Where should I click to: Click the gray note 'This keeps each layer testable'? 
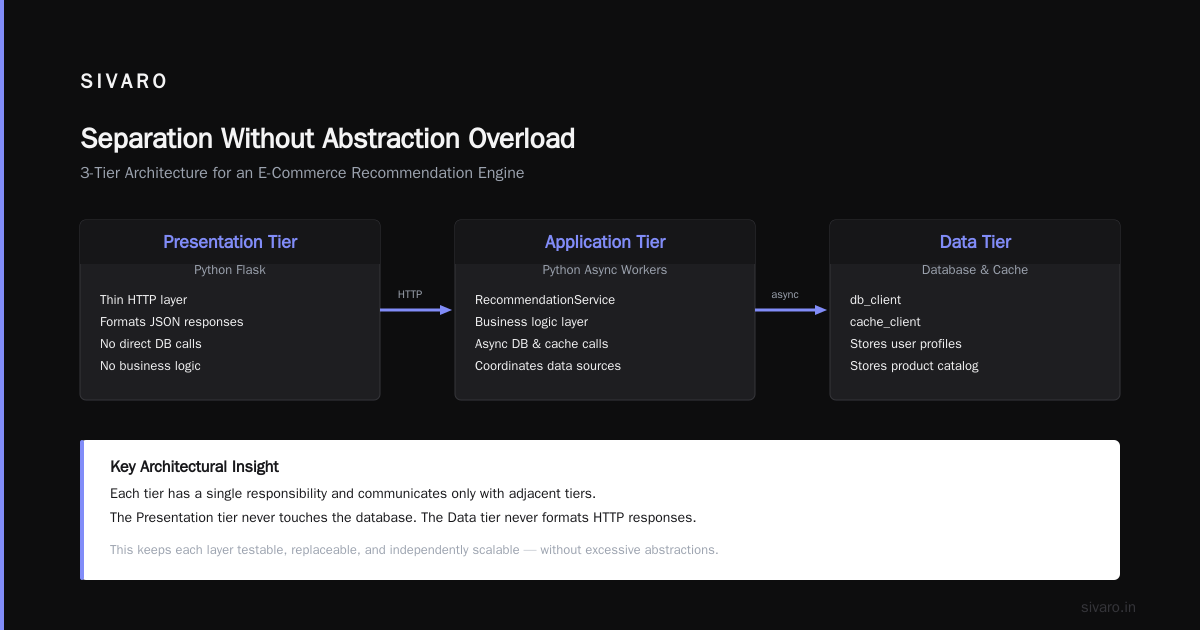coord(414,550)
